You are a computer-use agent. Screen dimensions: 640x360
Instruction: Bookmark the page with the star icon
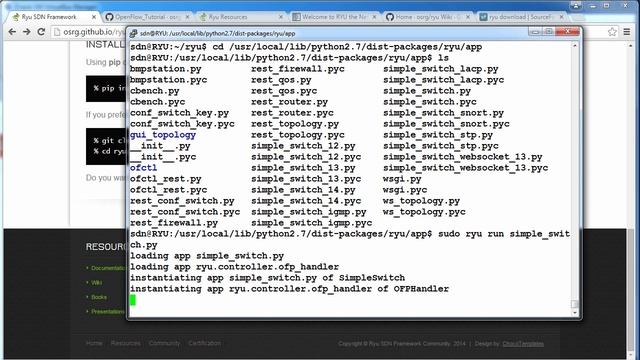pyautogui.click(x=612, y=32)
